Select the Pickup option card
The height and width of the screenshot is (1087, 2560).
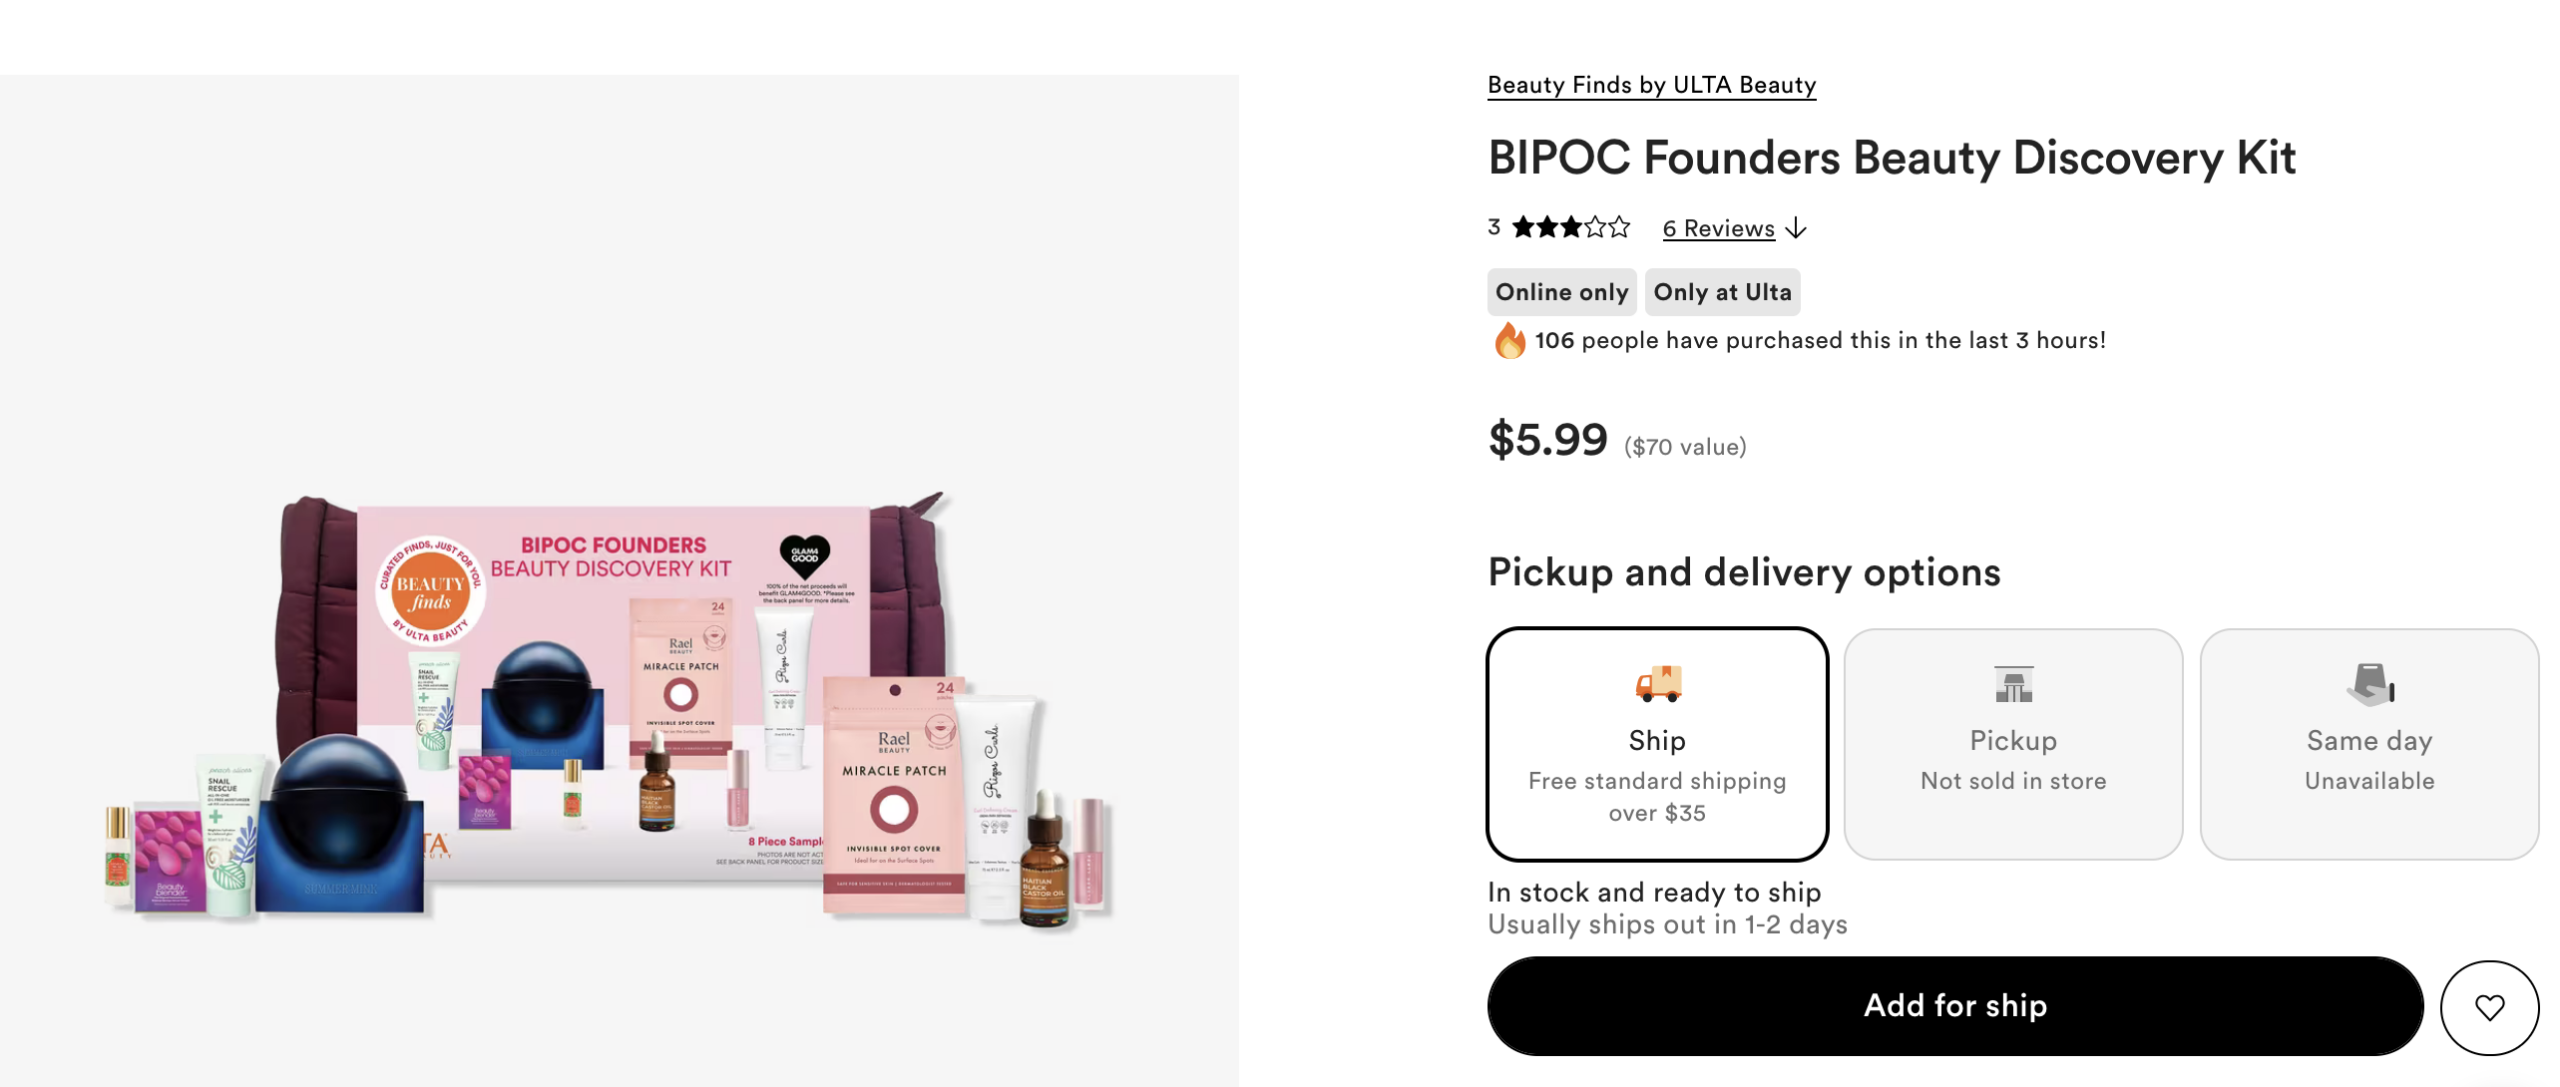2012,744
